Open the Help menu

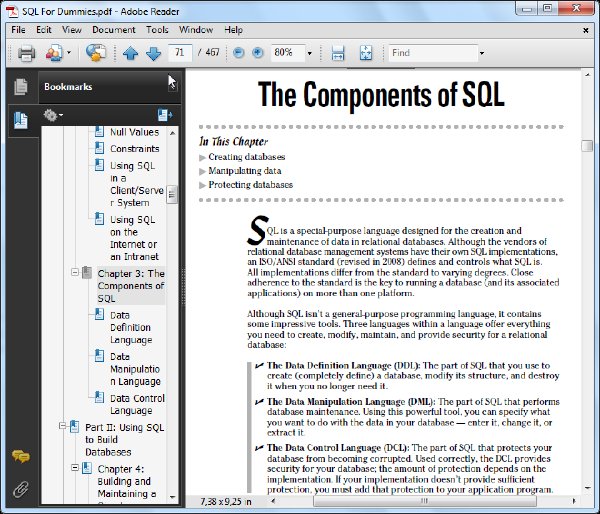tap(233, 30)
